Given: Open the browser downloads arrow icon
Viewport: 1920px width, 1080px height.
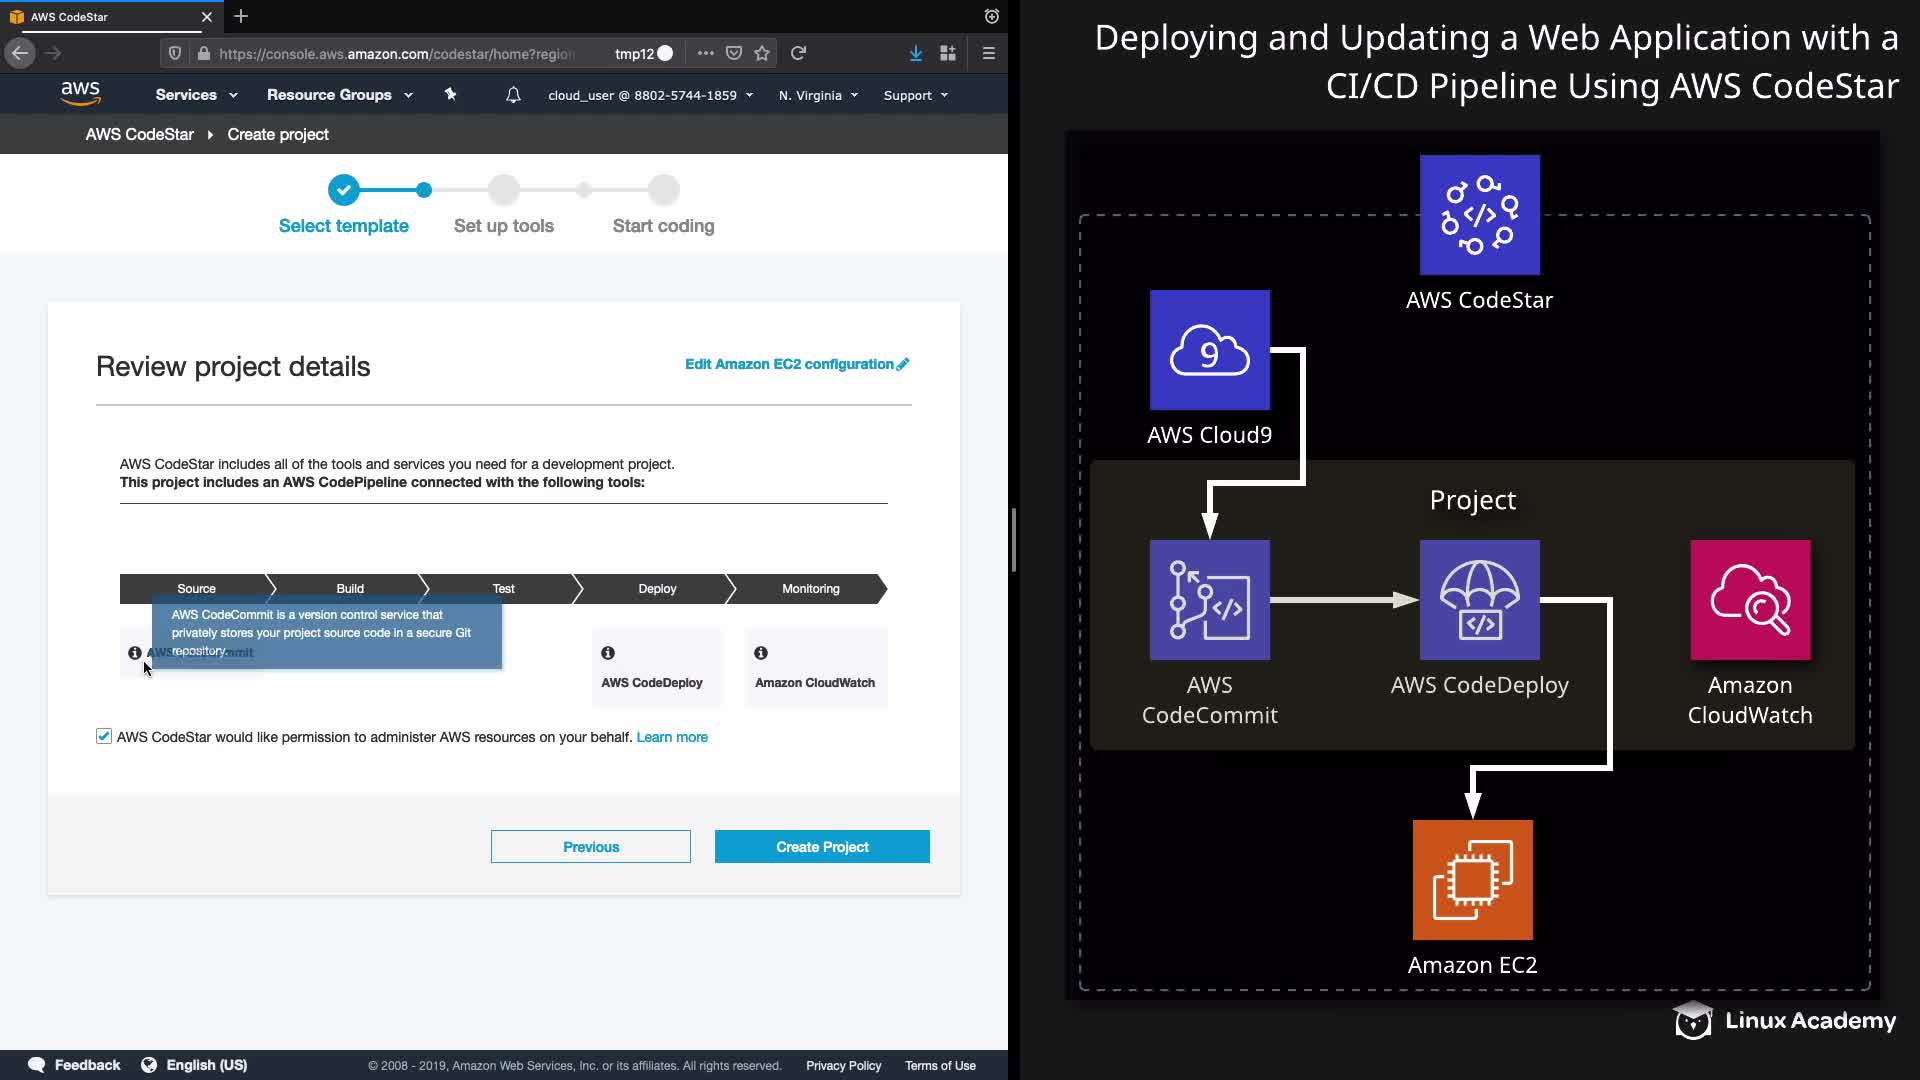Looking at the screenshot, I should click(915, 53).
